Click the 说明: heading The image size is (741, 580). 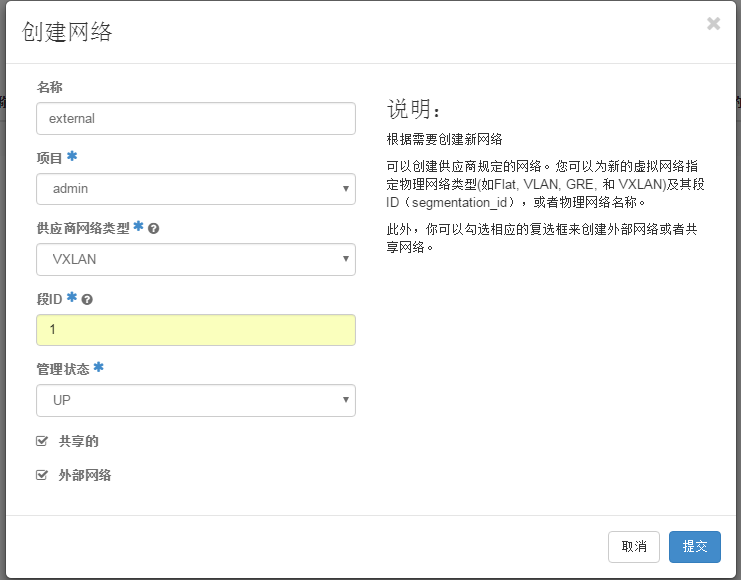pos(414,109)
